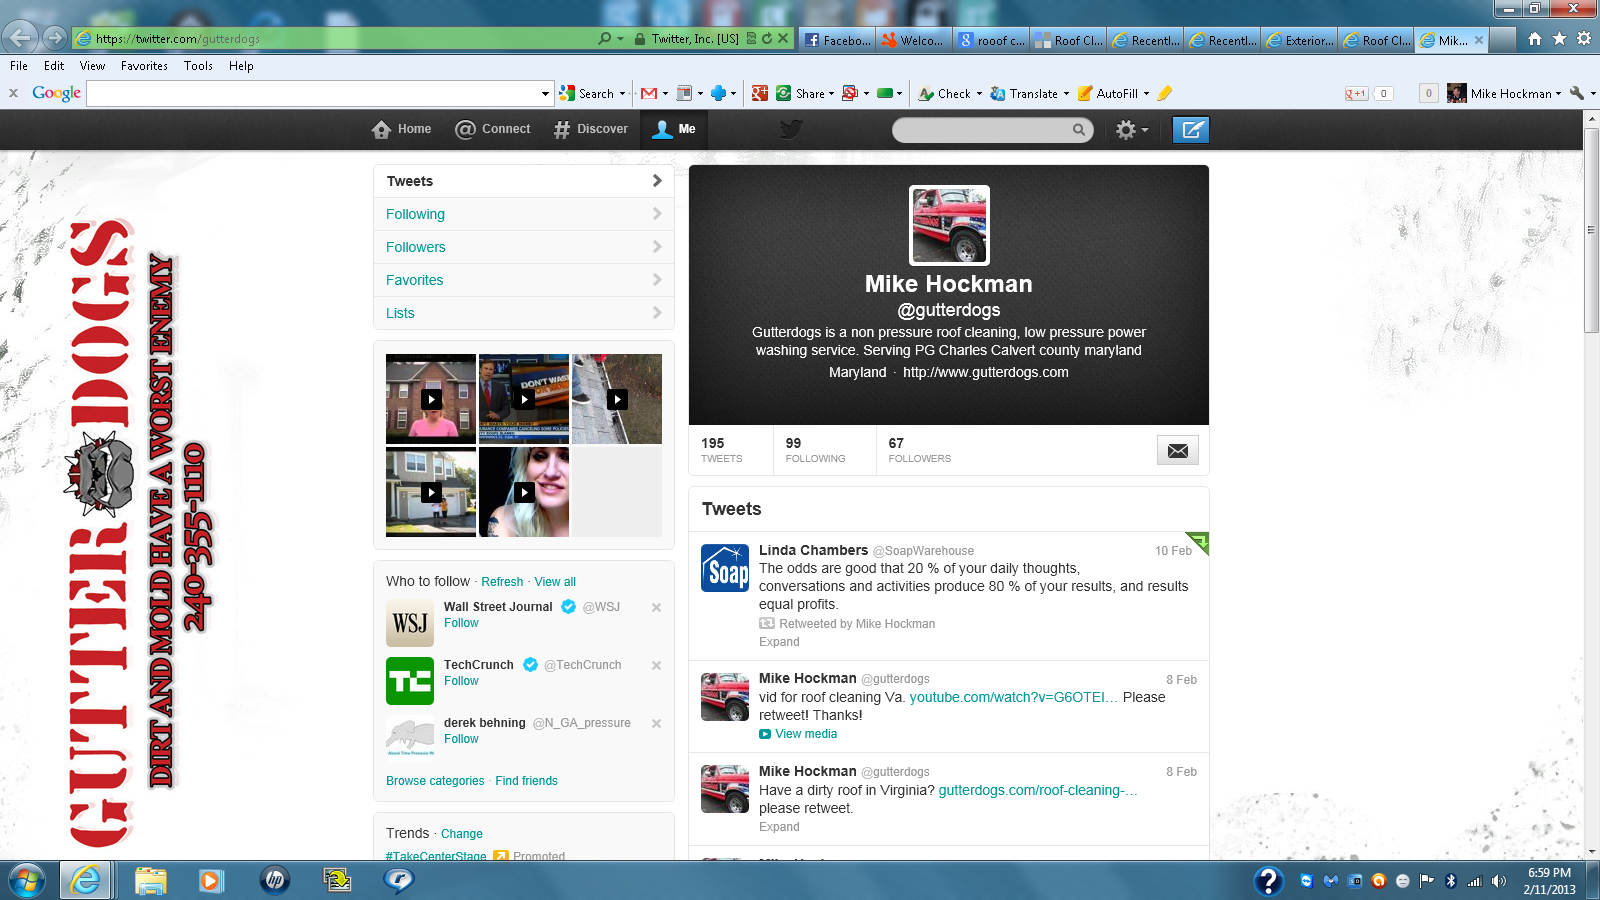Click the Gmail icon in Google toolbar
The height and width of the screenshot is (900, 1600).
tap(649, 94)
